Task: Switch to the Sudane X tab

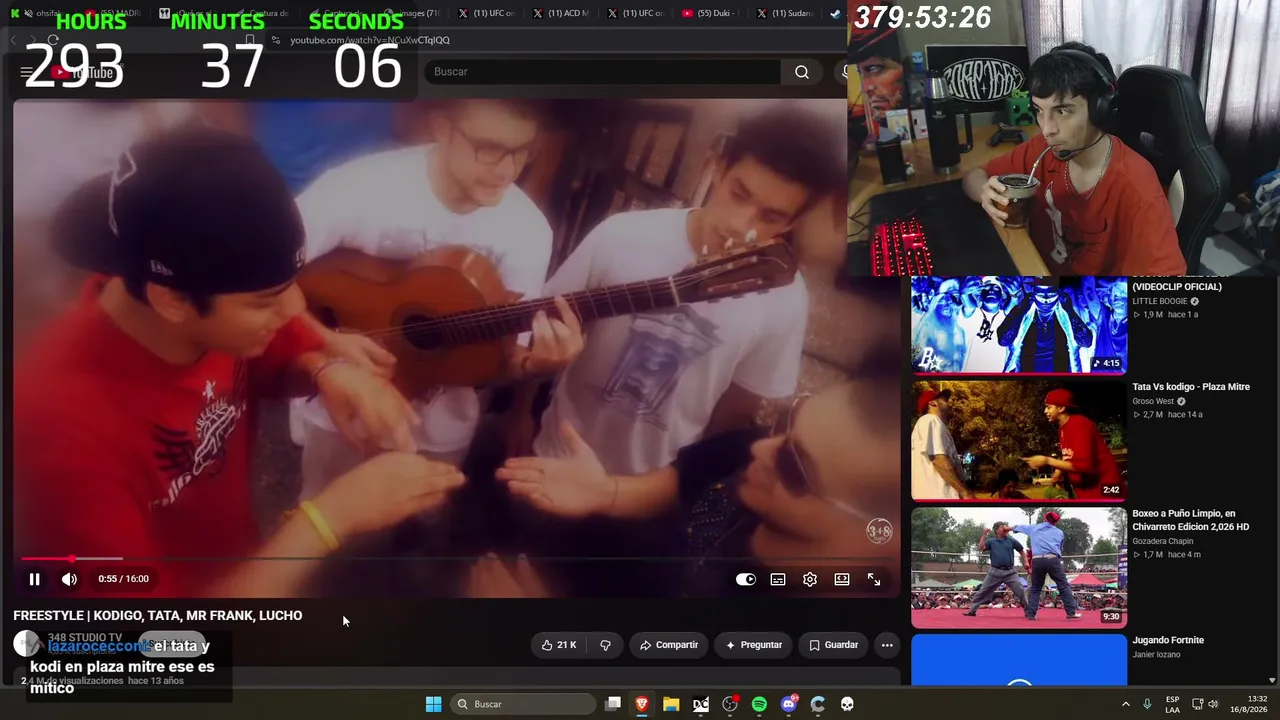Action: coord(784,13)
